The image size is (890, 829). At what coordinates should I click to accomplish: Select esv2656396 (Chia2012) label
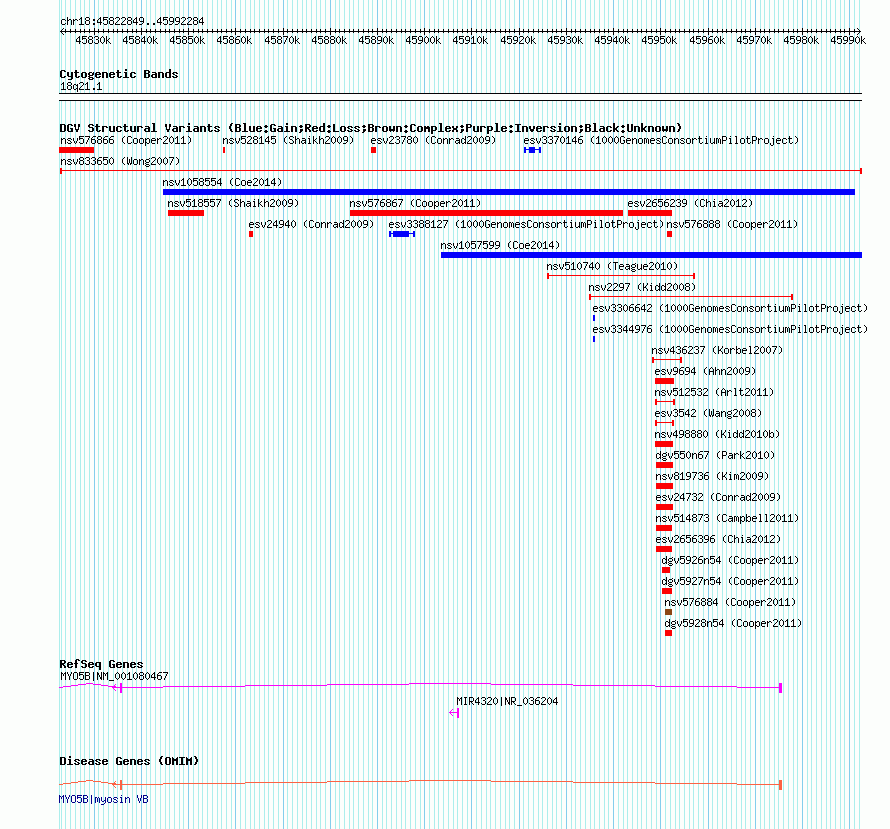718,539
